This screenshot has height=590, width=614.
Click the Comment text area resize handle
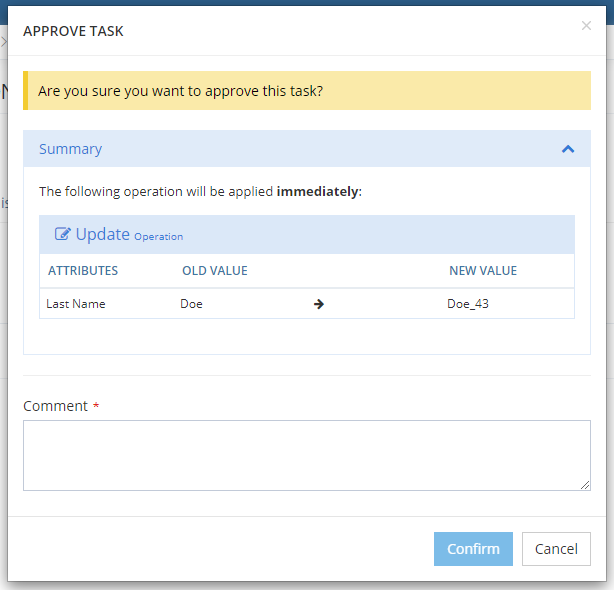click(585, 485)
